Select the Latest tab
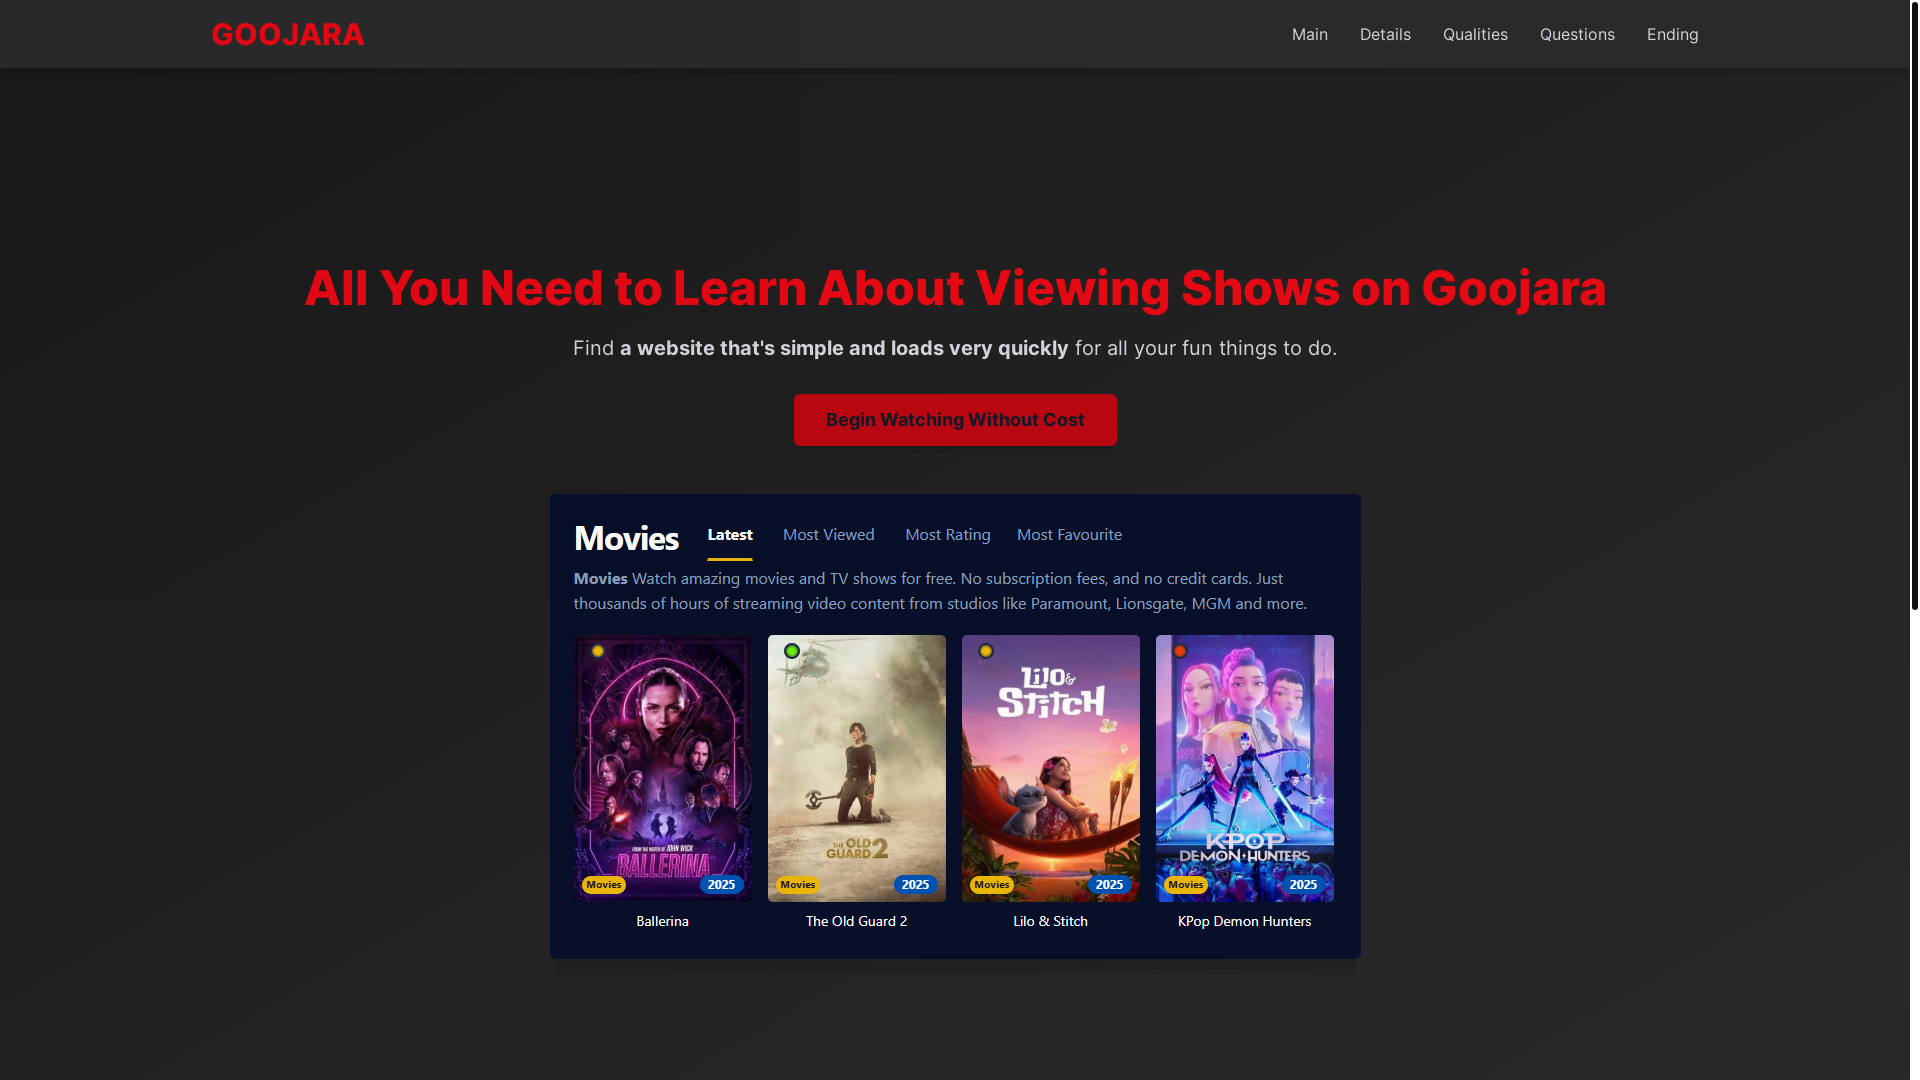 coord(730,535)
